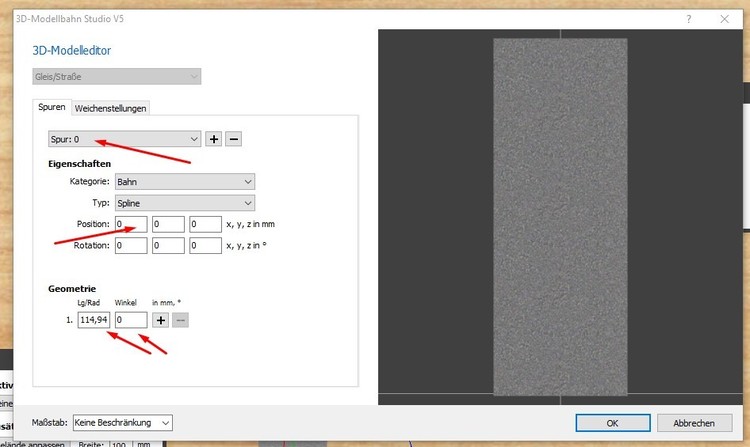This screenshot has height=447, width=750.
Task: Click the Winkel input field
Action: (x=131, y=320)
